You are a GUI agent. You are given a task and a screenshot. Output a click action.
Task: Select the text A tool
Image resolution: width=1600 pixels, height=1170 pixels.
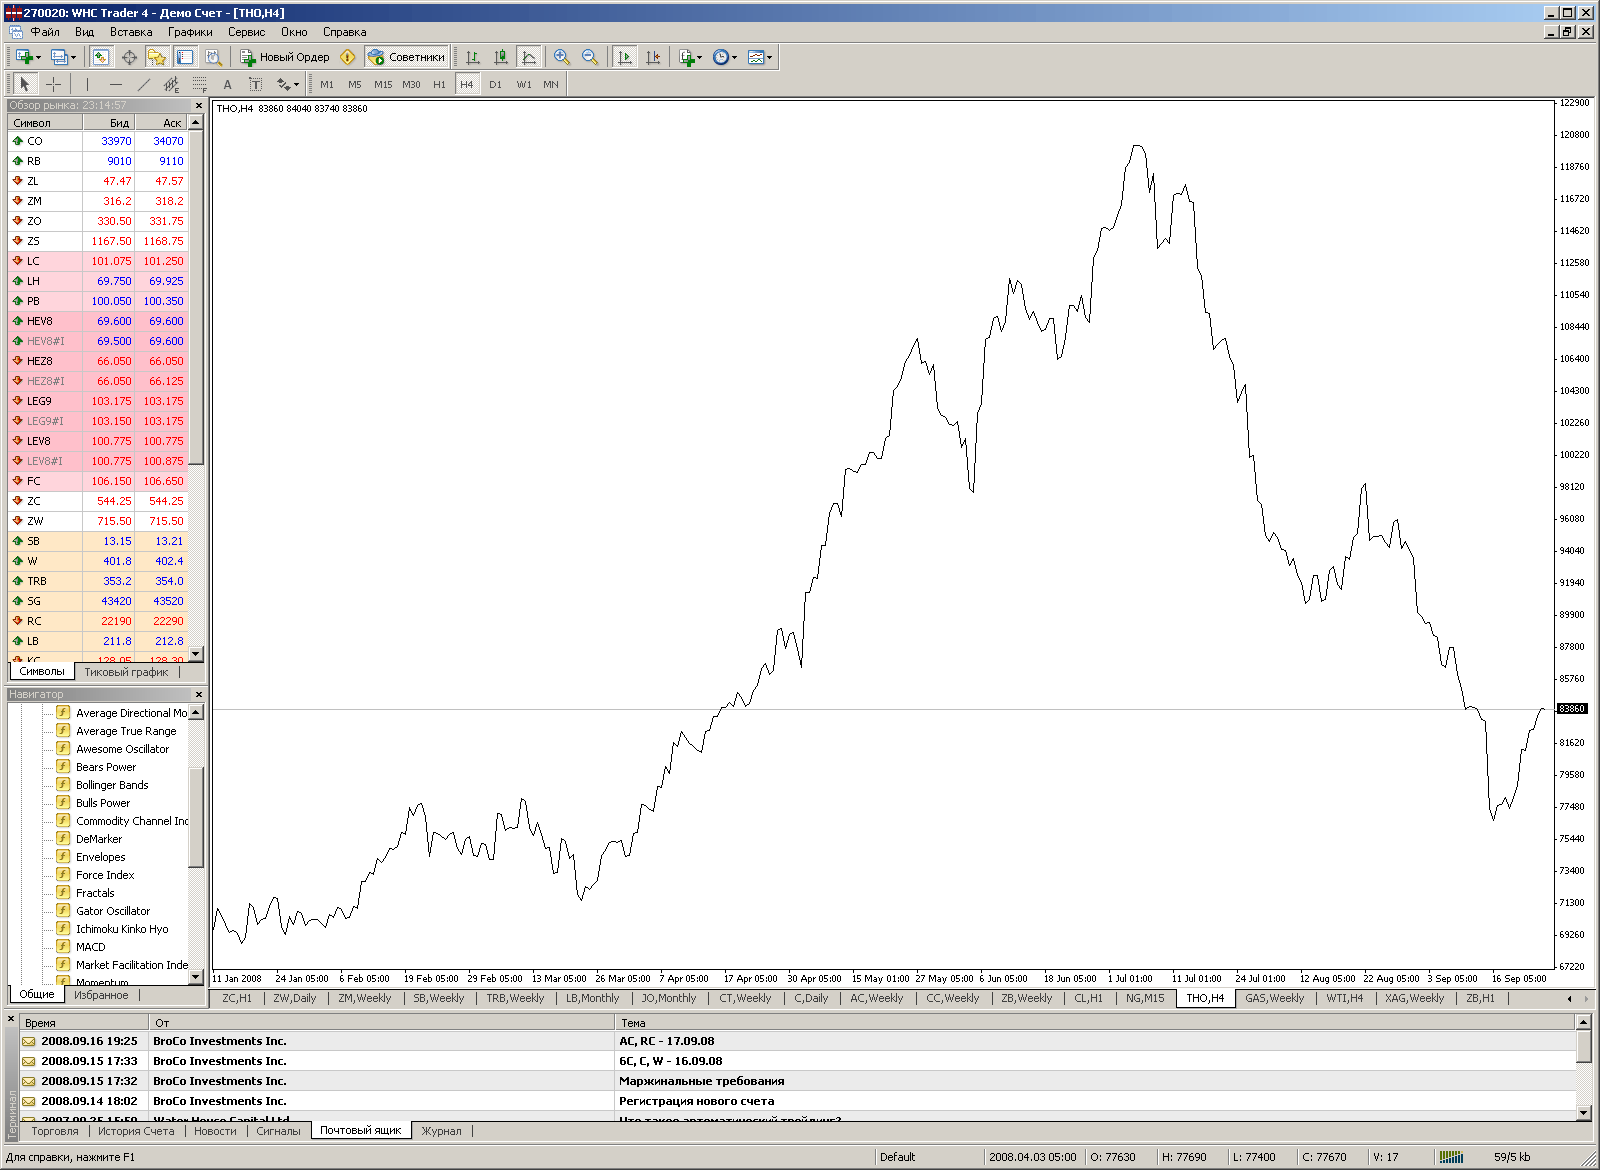[x=227, y=84]
